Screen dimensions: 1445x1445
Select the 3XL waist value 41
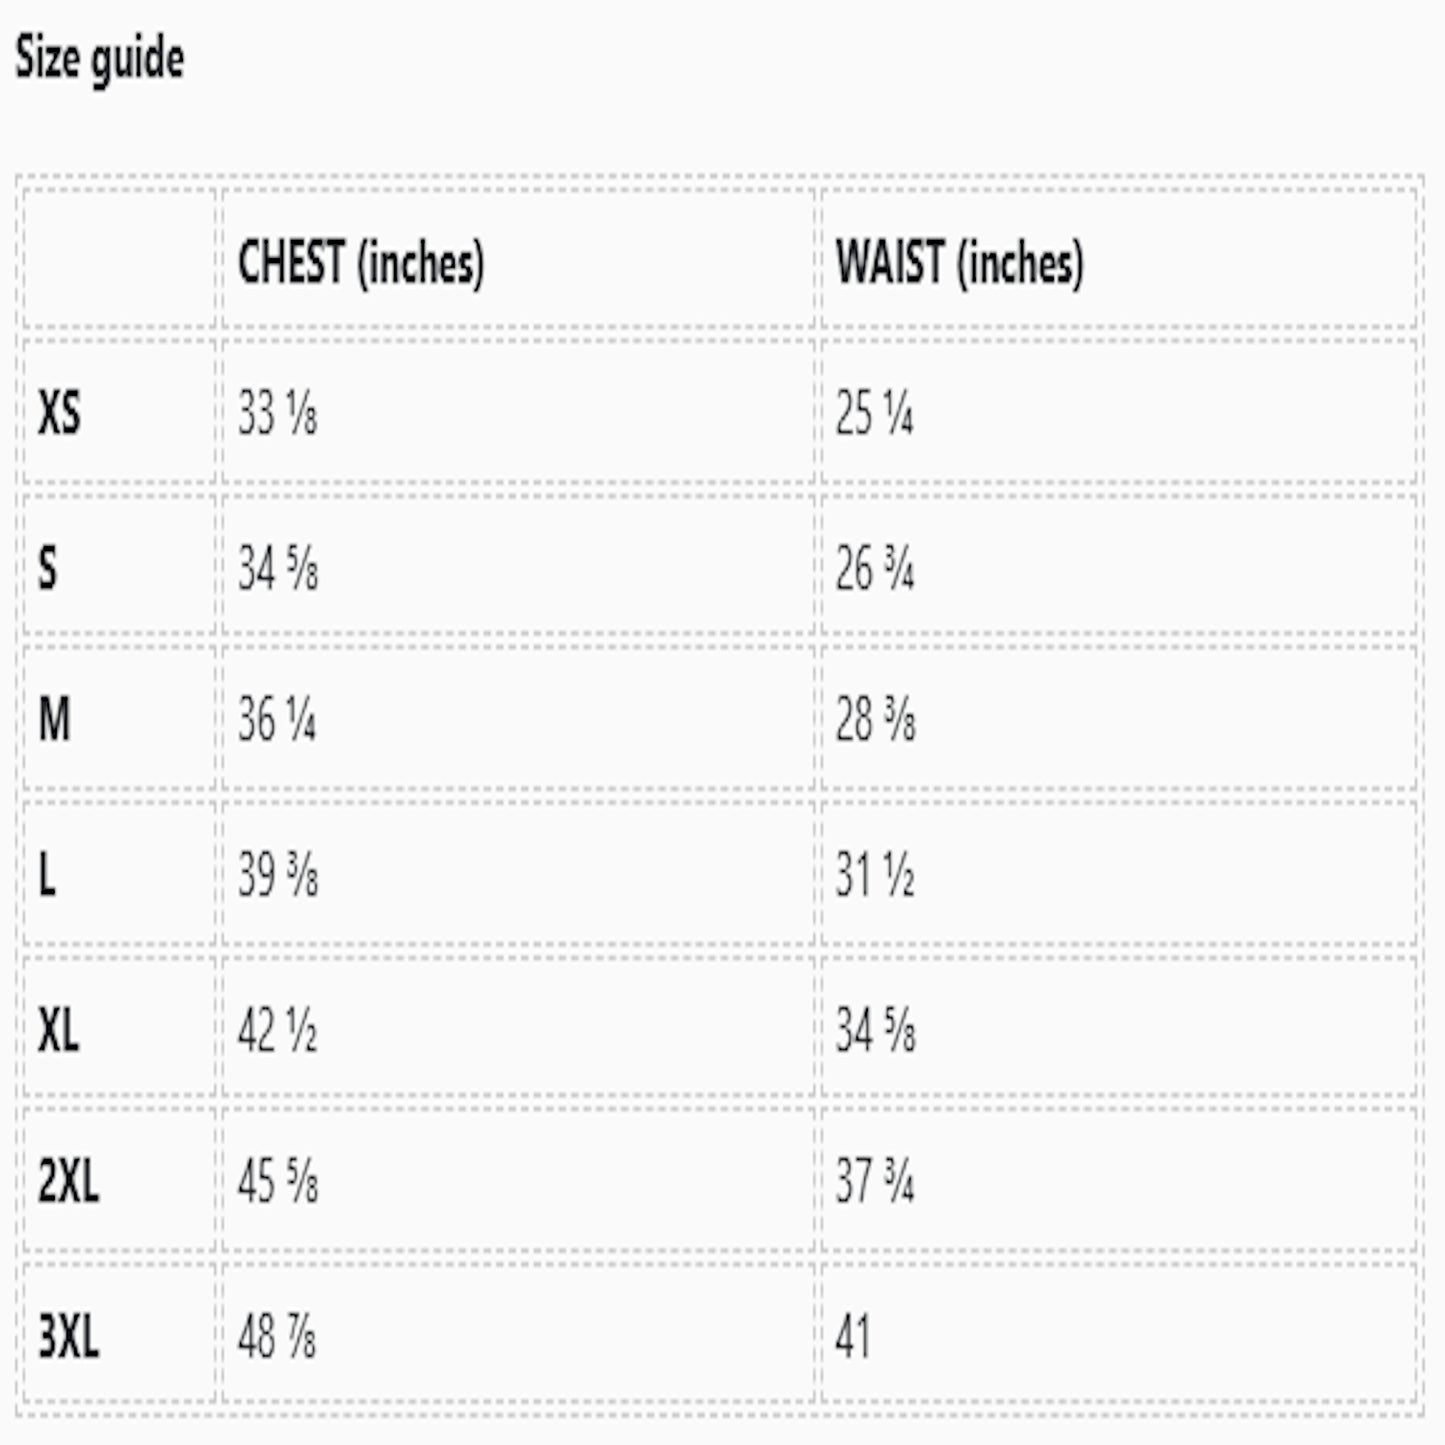coord(852,1336)
